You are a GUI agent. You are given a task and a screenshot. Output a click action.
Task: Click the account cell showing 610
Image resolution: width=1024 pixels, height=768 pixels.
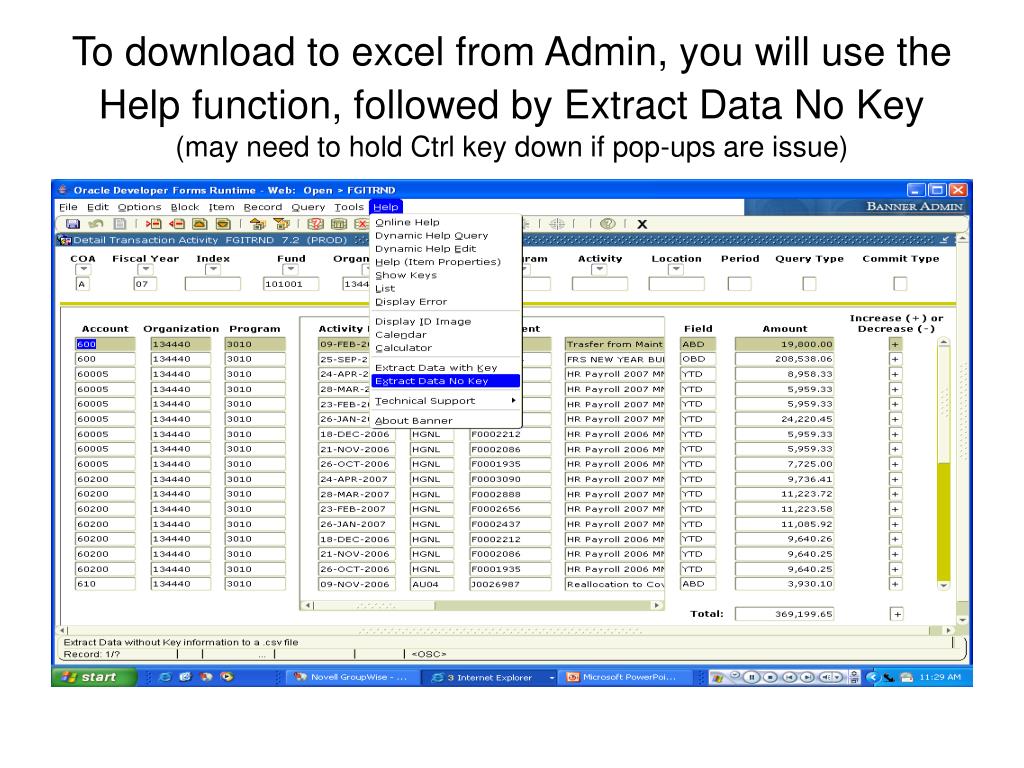105,584
